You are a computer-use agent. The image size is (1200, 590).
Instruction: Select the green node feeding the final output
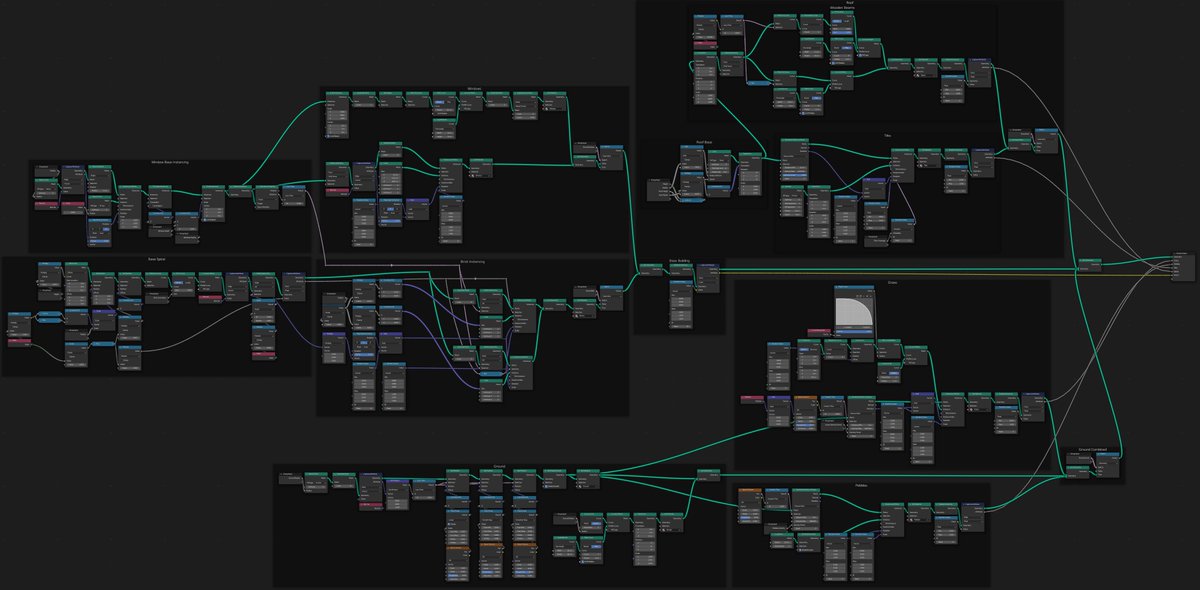click(x=1090, y=263)
